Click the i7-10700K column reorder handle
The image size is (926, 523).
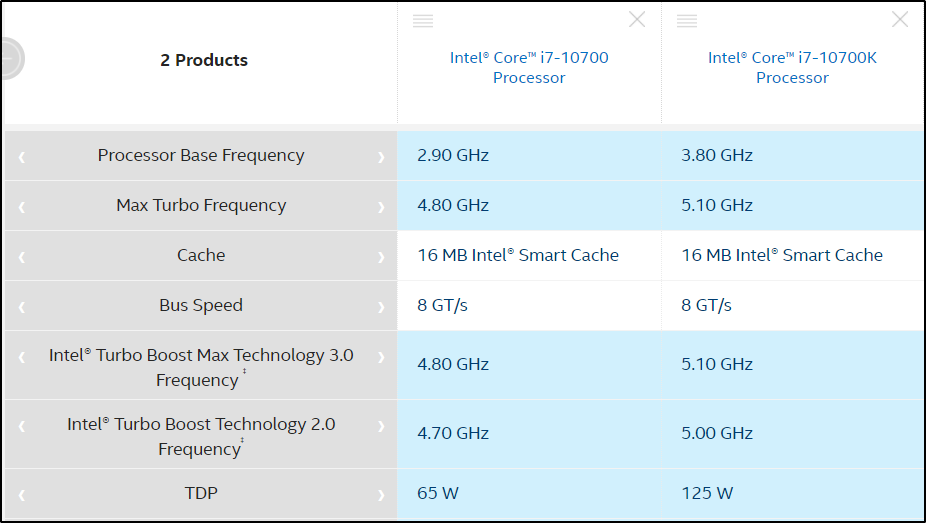coord(687,21)
